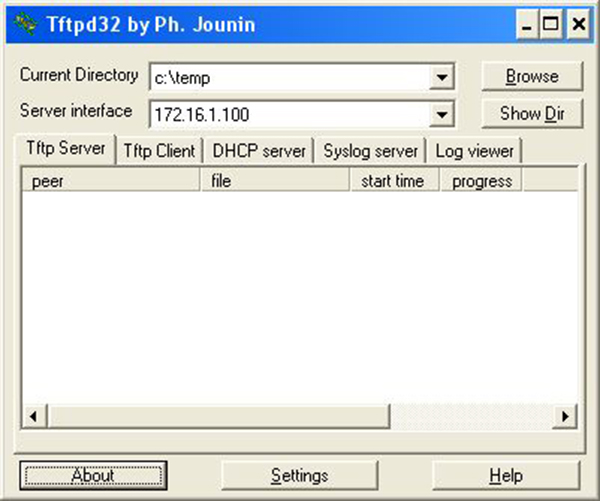
Task: Click the Browse button
Action: (531, 77)
